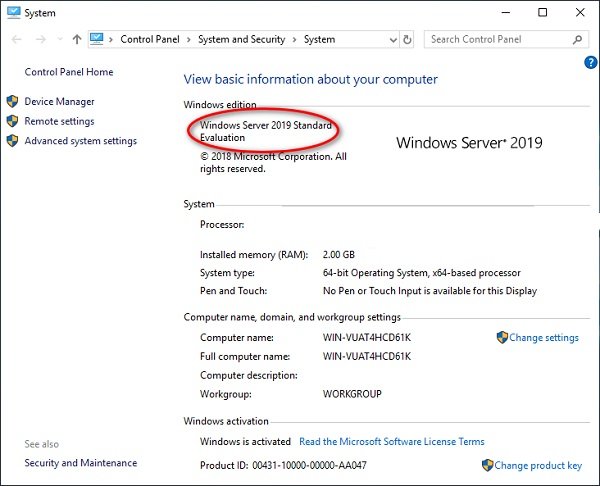Open the recent locations dropdown arrow

click(60, 39)
